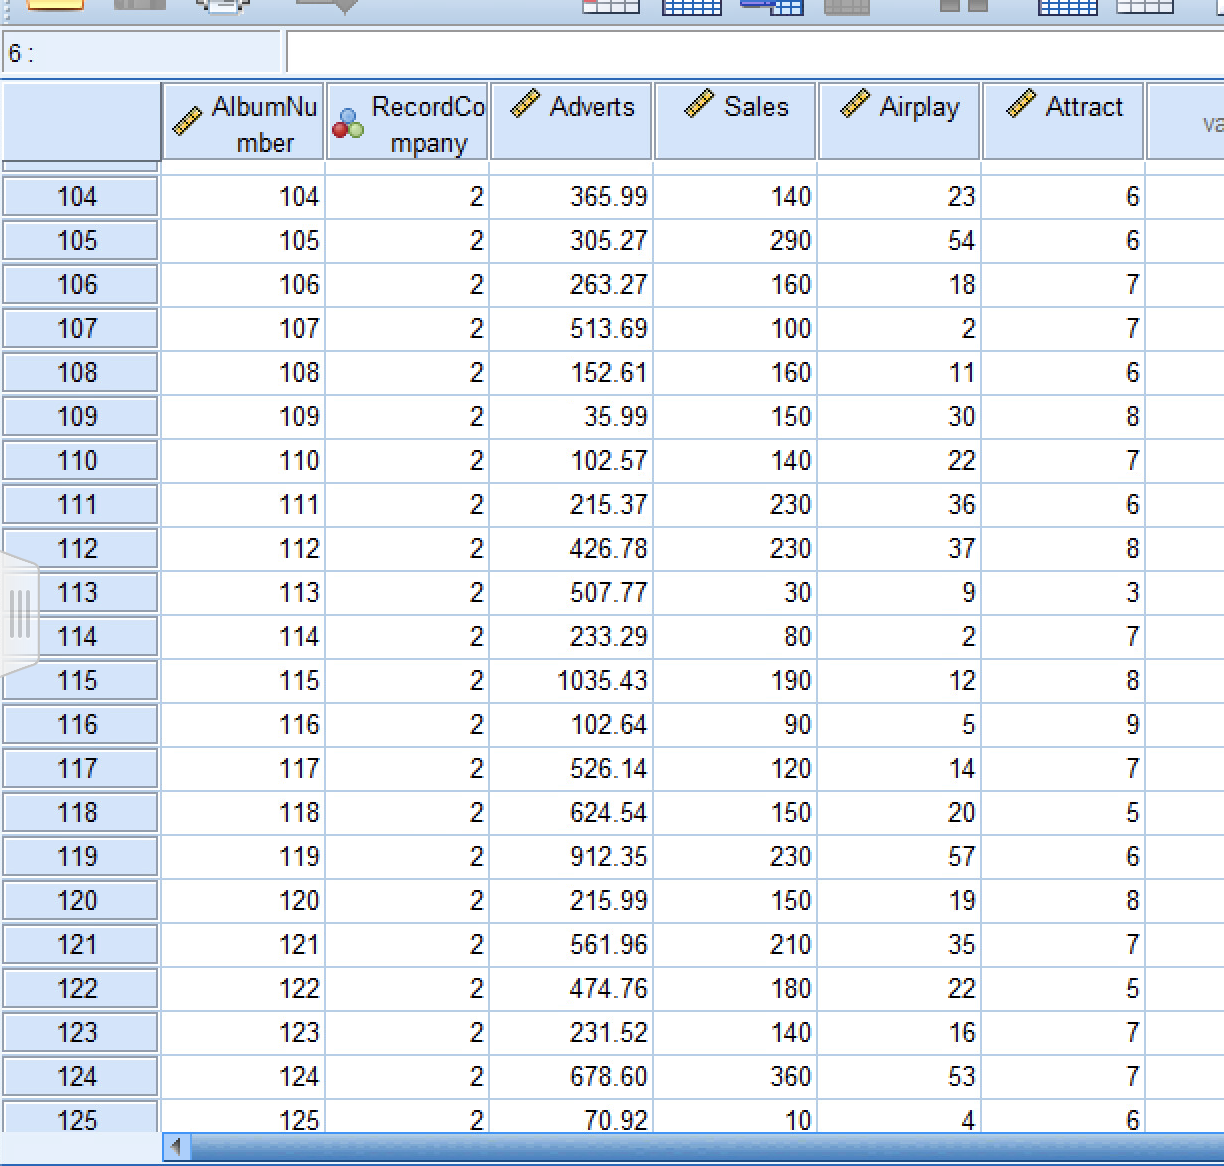The height and width of the screenshot is (1166, 1224).
Task: Click Adverts cell 35.99
Action: point(571,416)
